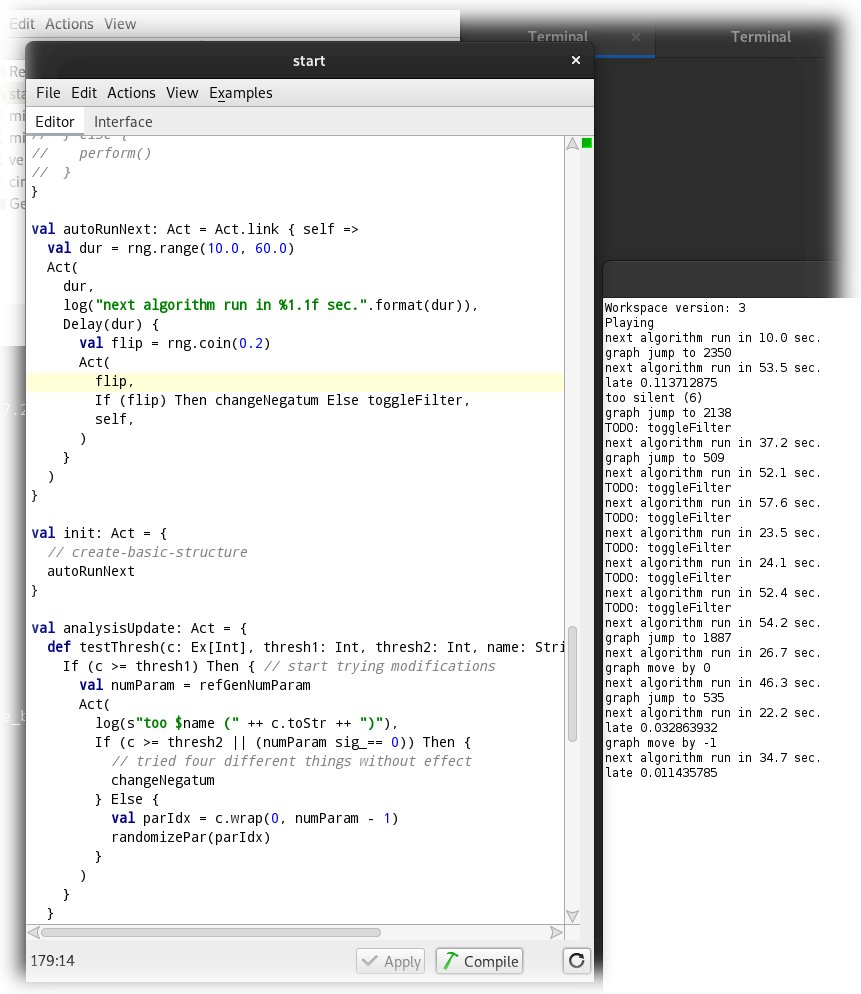Click the Compile button with hammer icon
The width and height of the screenshot is (861, 994).
click(480, 961)
